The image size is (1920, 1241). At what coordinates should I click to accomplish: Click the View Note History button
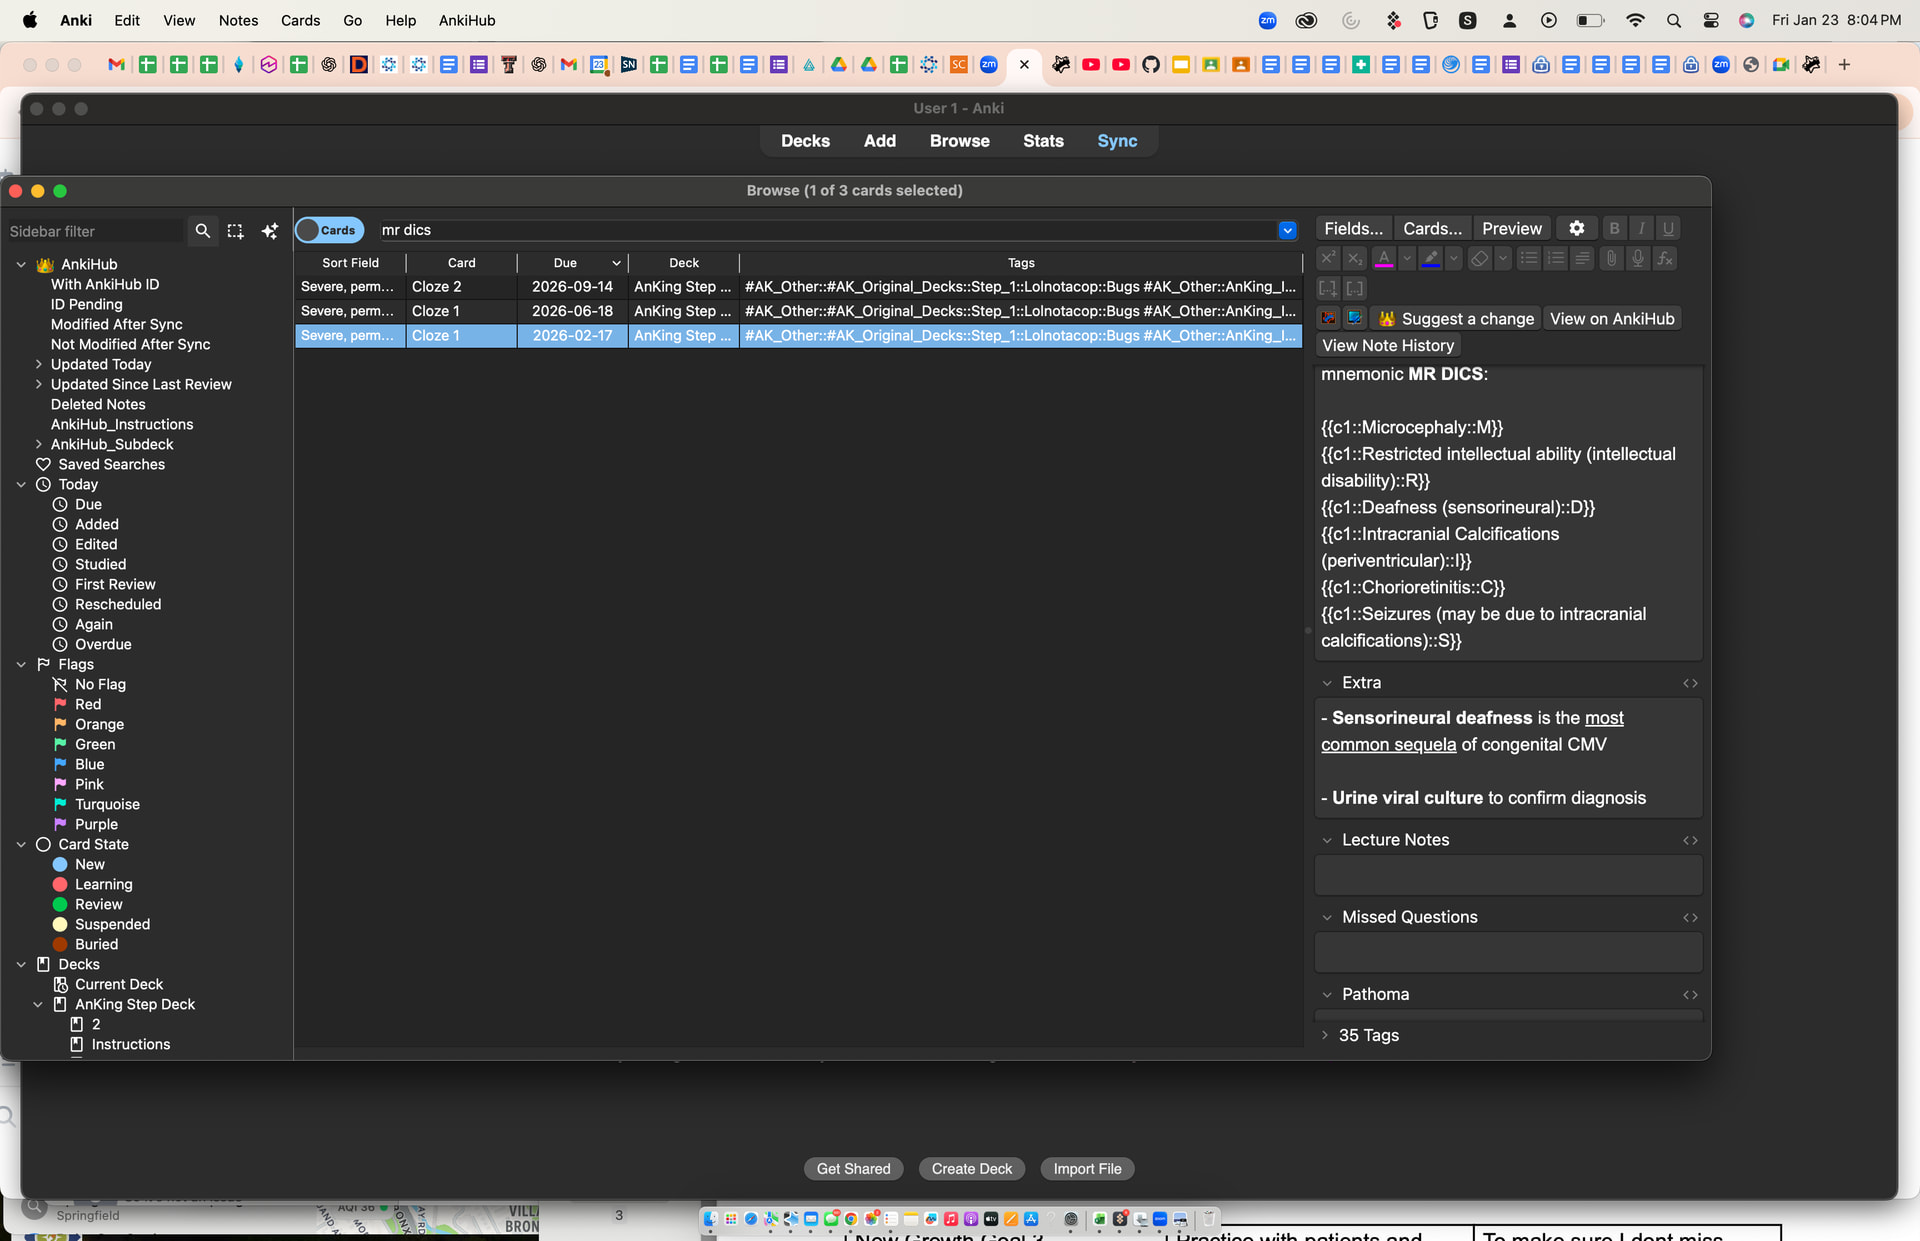(1387, 346)
